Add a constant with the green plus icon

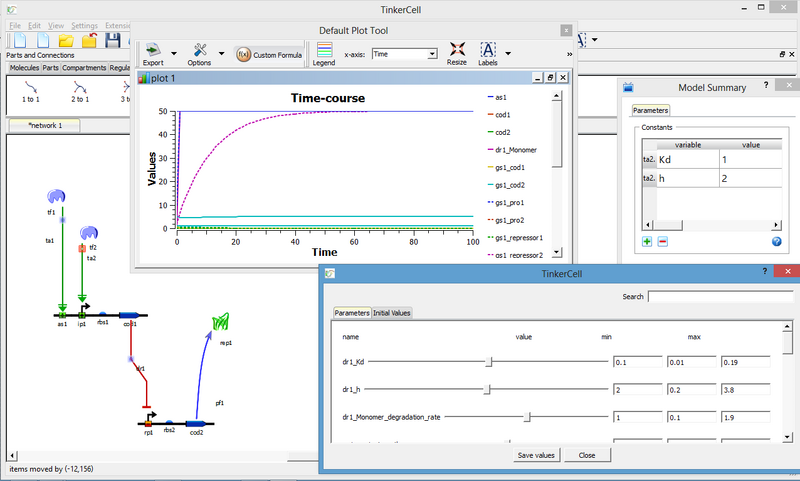click(647, 242)
